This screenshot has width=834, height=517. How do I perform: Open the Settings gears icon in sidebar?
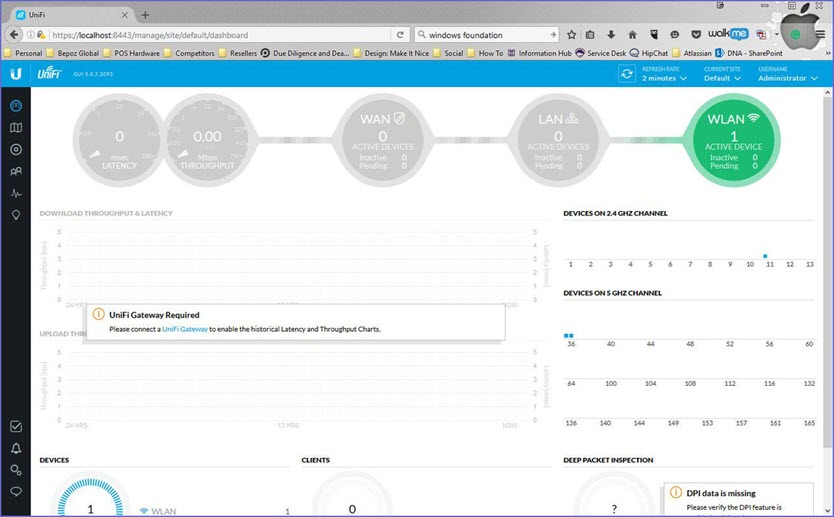click(16, 470)
